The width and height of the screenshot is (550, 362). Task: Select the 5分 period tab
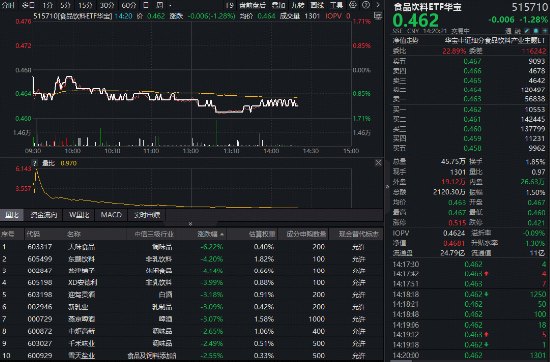(x=65, y=5)
